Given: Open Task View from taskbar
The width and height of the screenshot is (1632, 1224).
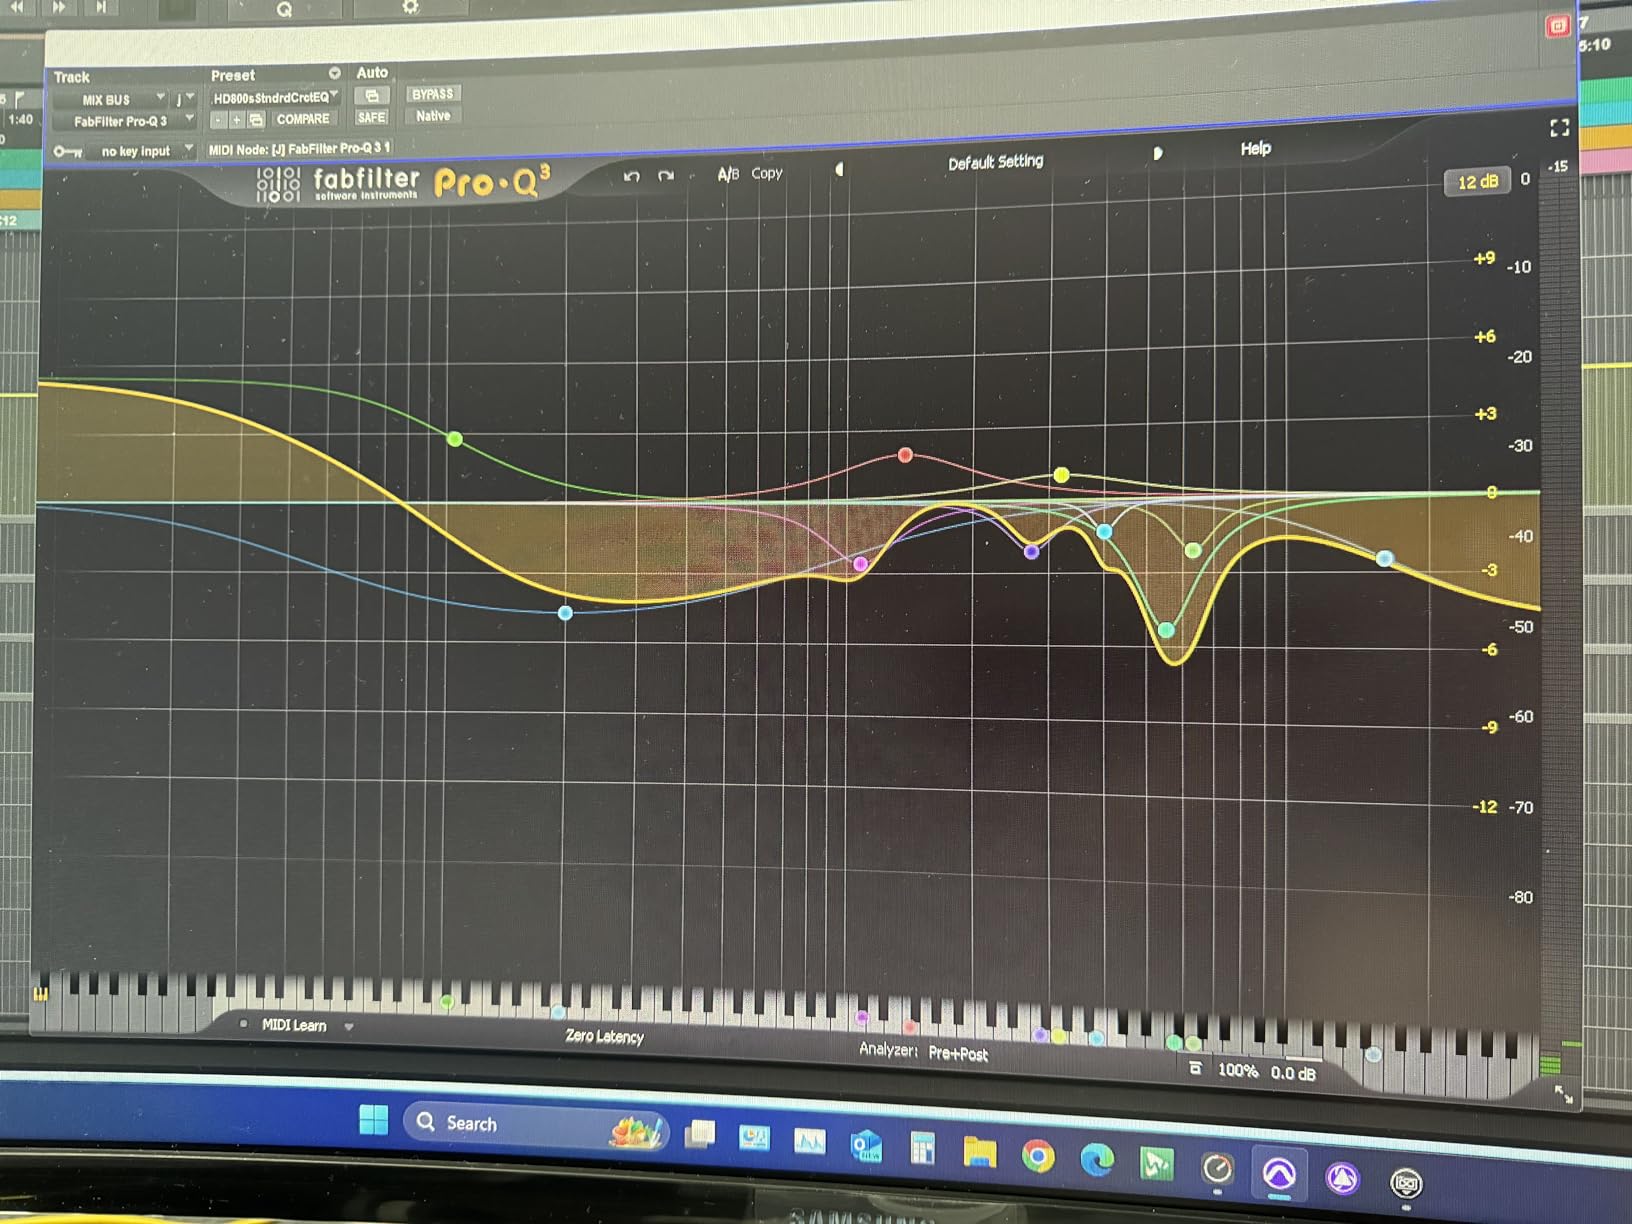Looking at the screenshot, I should click(x=700, y=1134).
